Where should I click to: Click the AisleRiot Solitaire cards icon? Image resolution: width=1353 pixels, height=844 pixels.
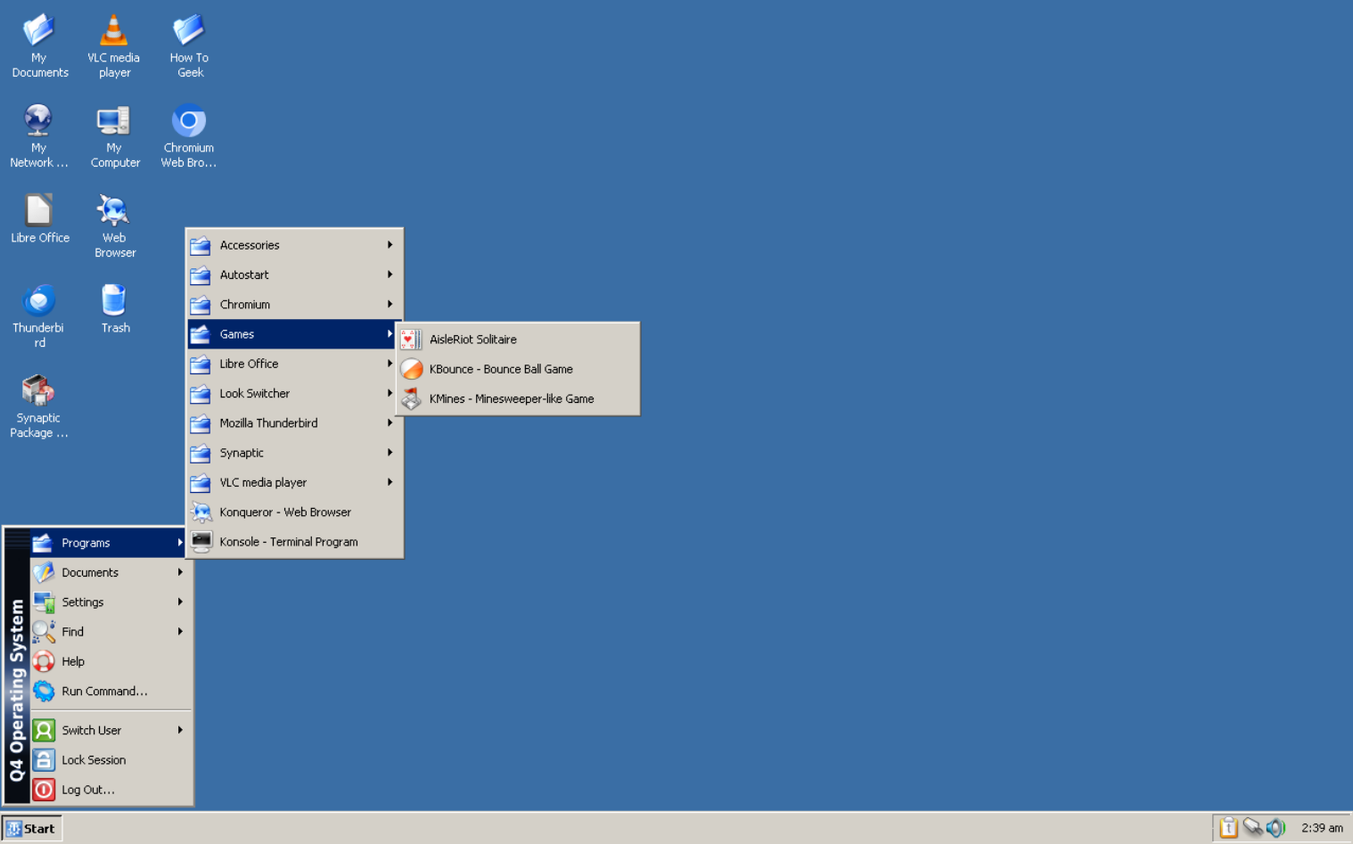point(411,340)
